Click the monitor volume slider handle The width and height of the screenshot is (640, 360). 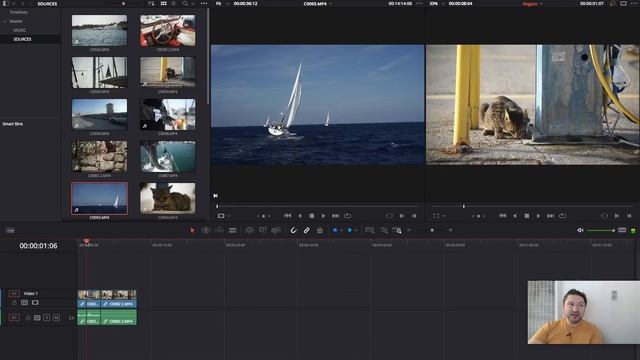click(613, 231)
